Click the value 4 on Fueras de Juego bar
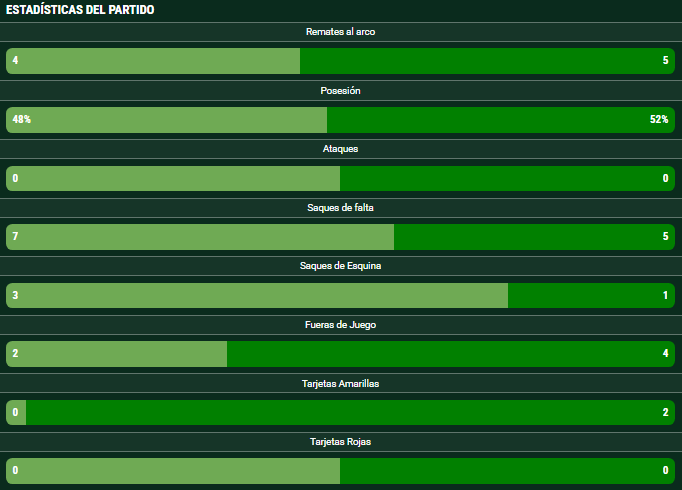This screenshot has height=490, width=682. [x=665, y=354]
